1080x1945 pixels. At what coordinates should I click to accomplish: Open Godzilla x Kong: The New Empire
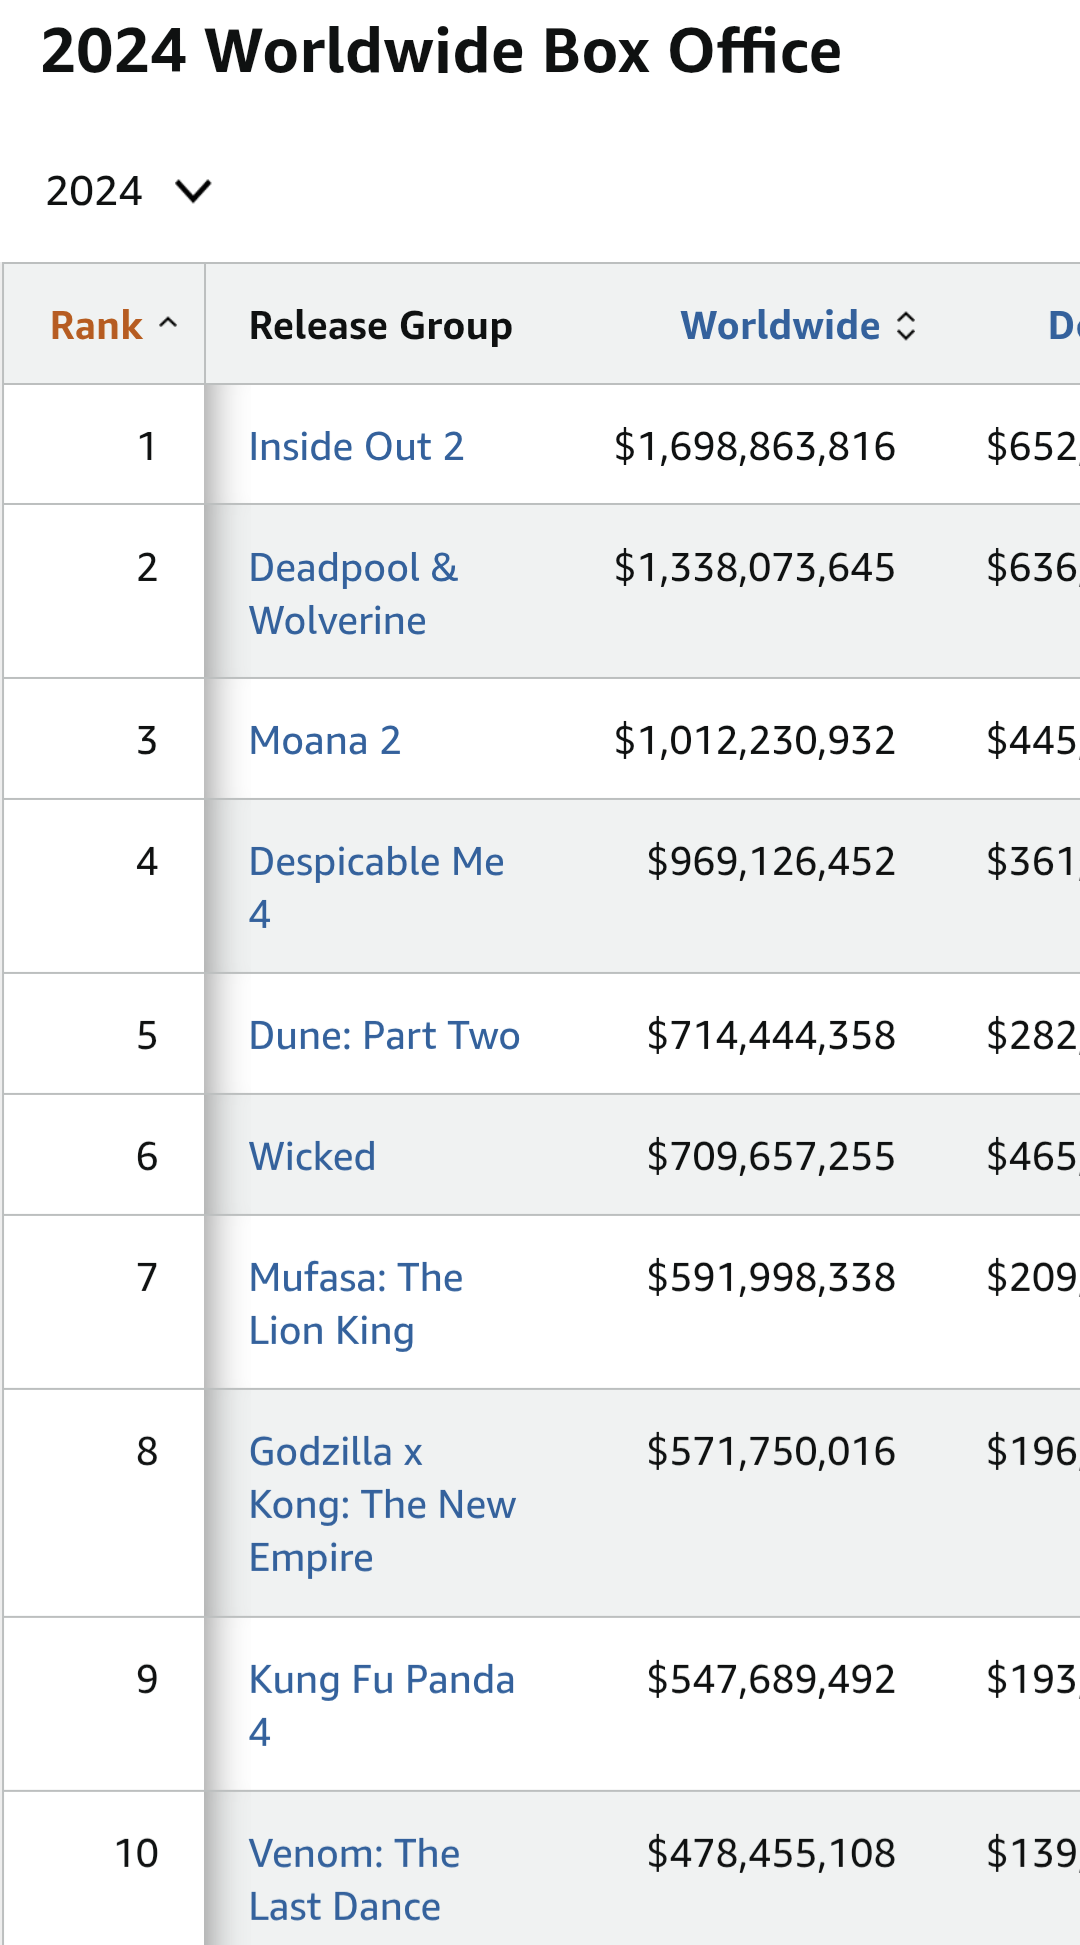(381, 1504)
